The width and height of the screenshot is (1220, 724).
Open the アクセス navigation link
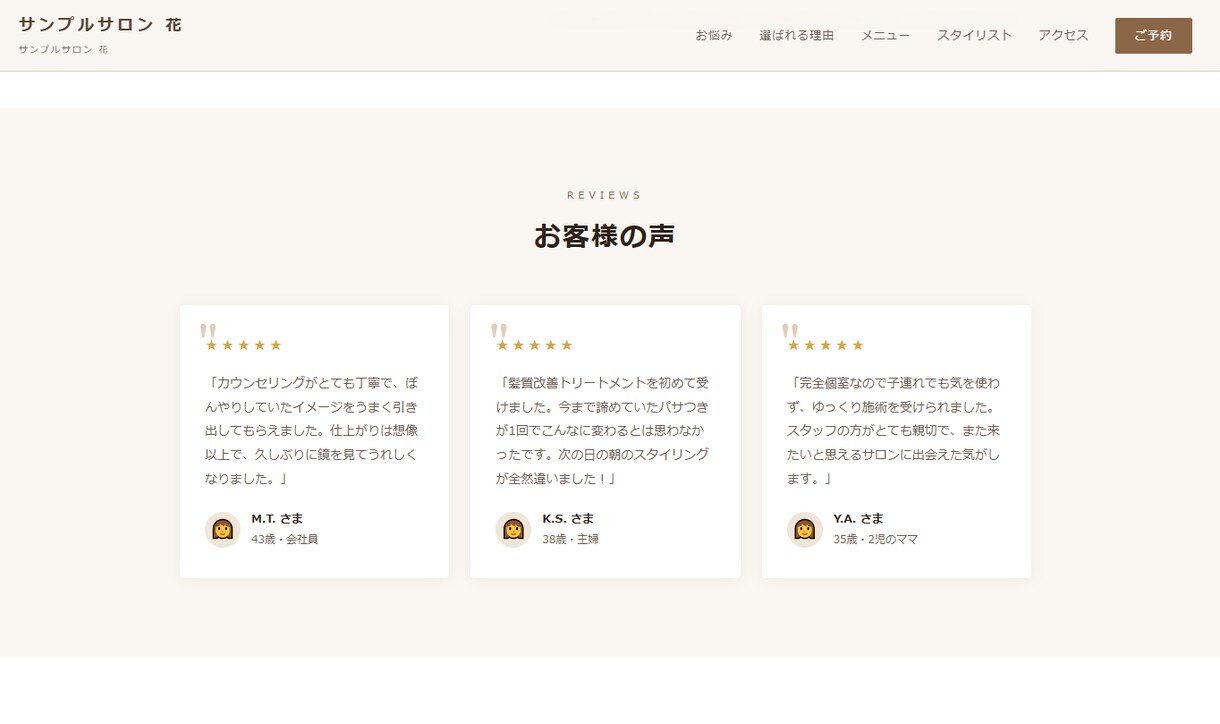pos(1063,35)
